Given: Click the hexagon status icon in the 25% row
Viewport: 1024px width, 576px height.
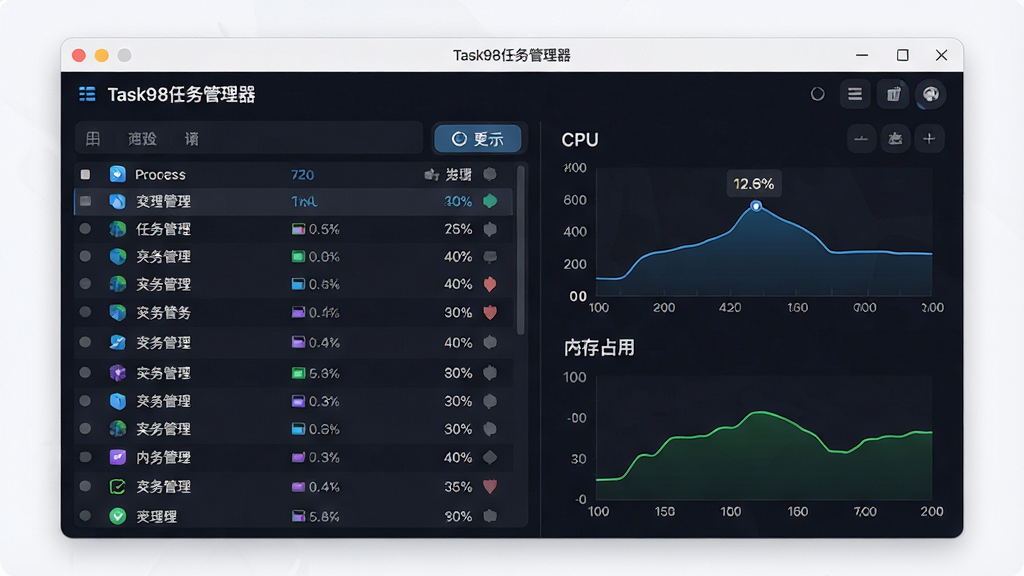Looking at the screenshot, I should [x=490, y=229].
